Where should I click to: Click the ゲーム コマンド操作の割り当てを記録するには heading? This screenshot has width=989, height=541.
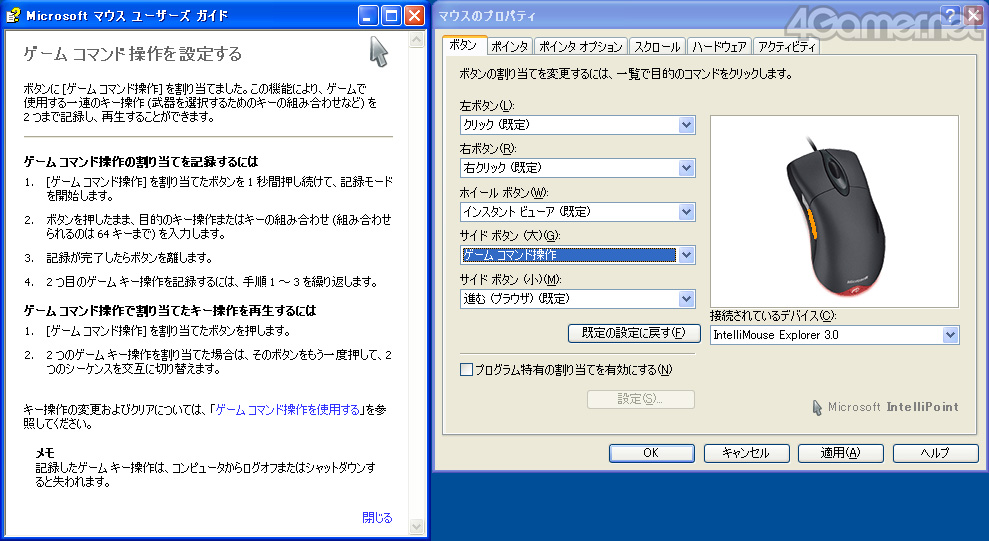point(141,161)
